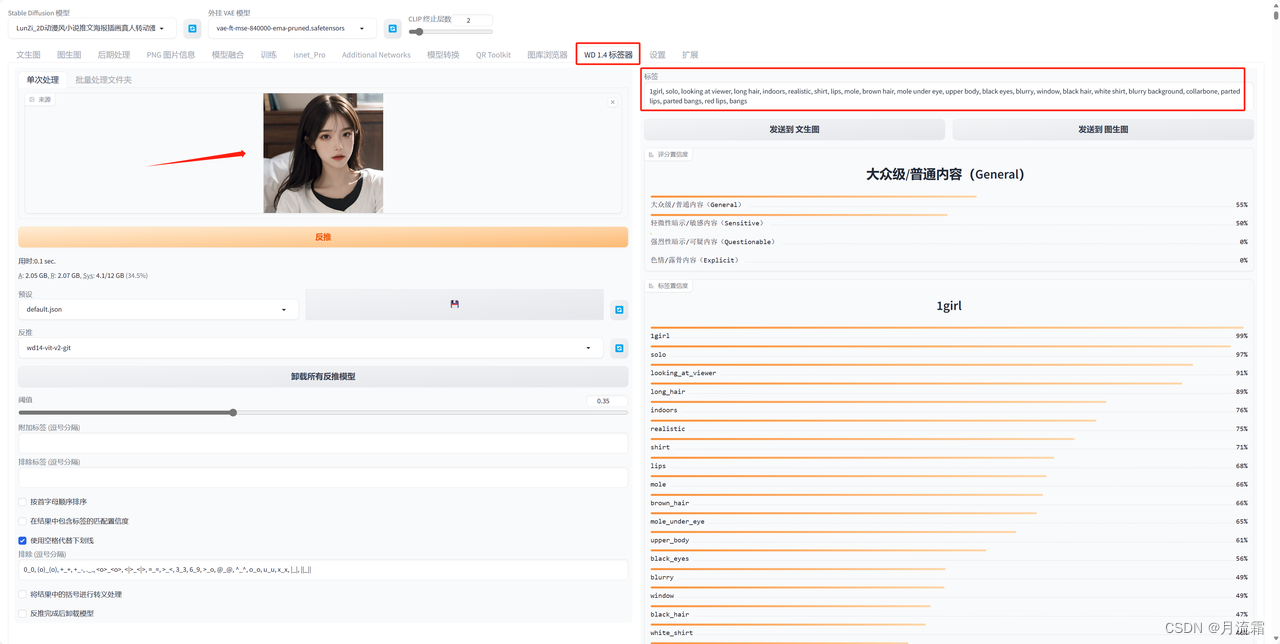The height and width of the screenshot is (644, 1280).
Task: Click the mole_under_eye tag row
Action: [x=948, y=521]
